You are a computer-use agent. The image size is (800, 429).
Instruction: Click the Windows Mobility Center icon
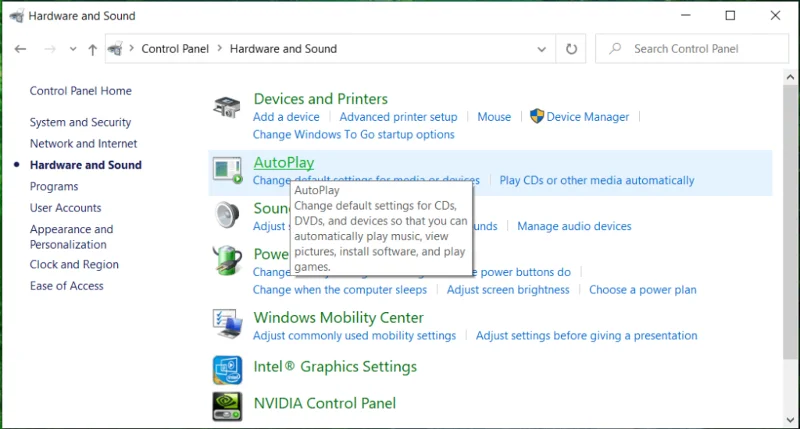click(228, 324)
